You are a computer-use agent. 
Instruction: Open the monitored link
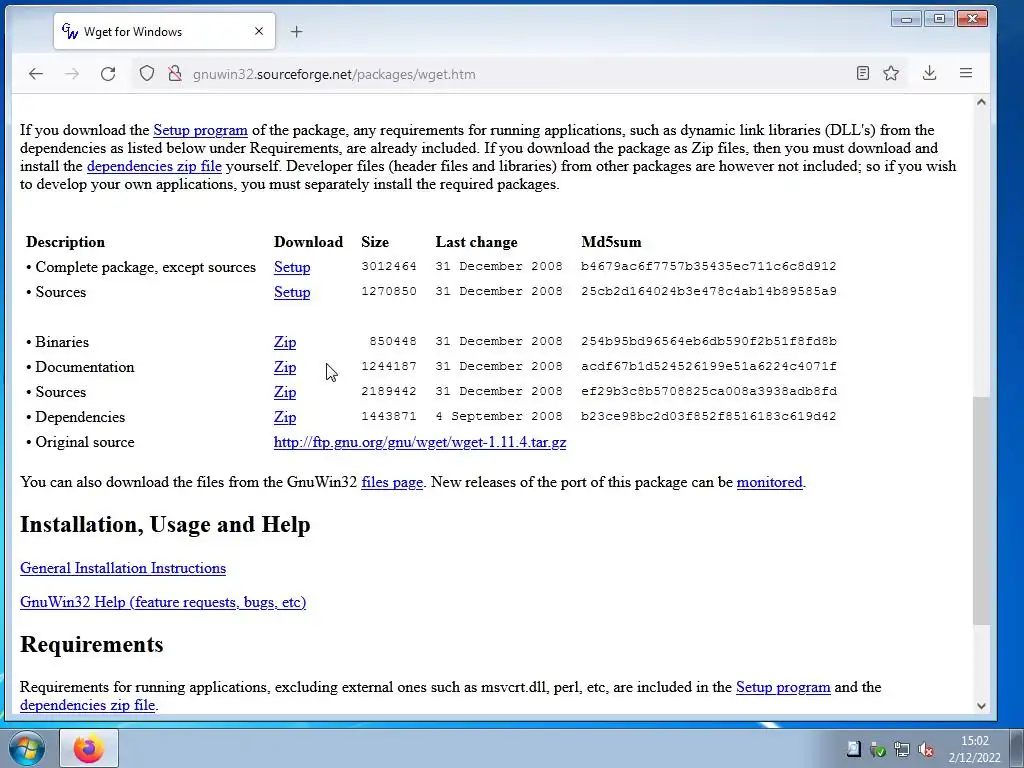pyautogui.click(x=769, y=482)
